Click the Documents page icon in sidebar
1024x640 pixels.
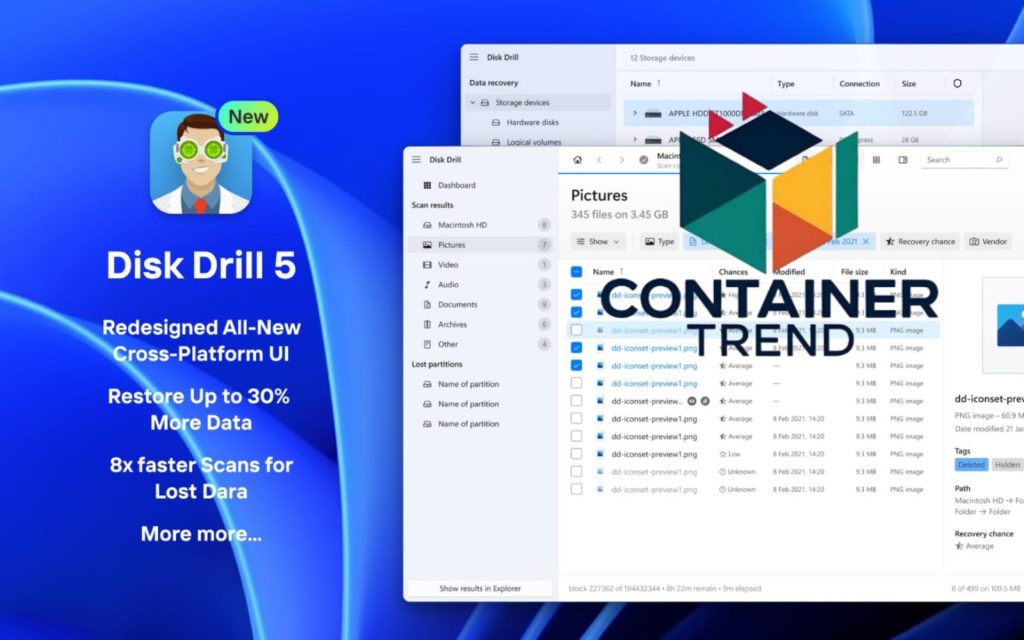[x=427, y=304]
